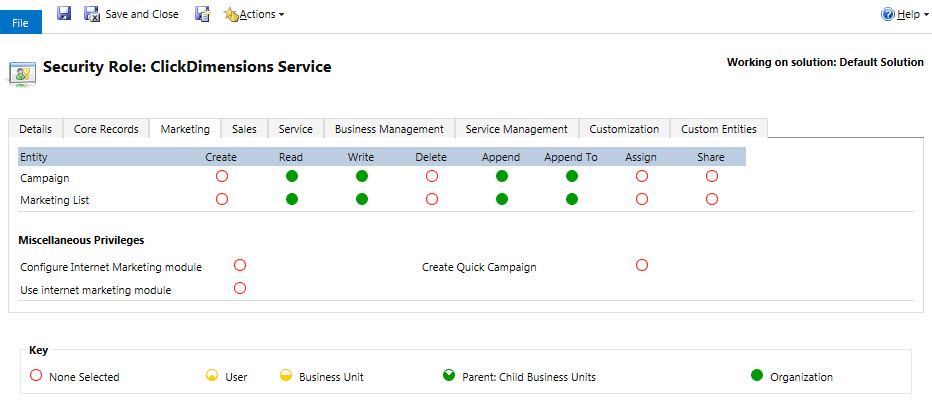Click the Create column header
The image size is (932, 406).
pyautogui.click(x=221, y=158)
